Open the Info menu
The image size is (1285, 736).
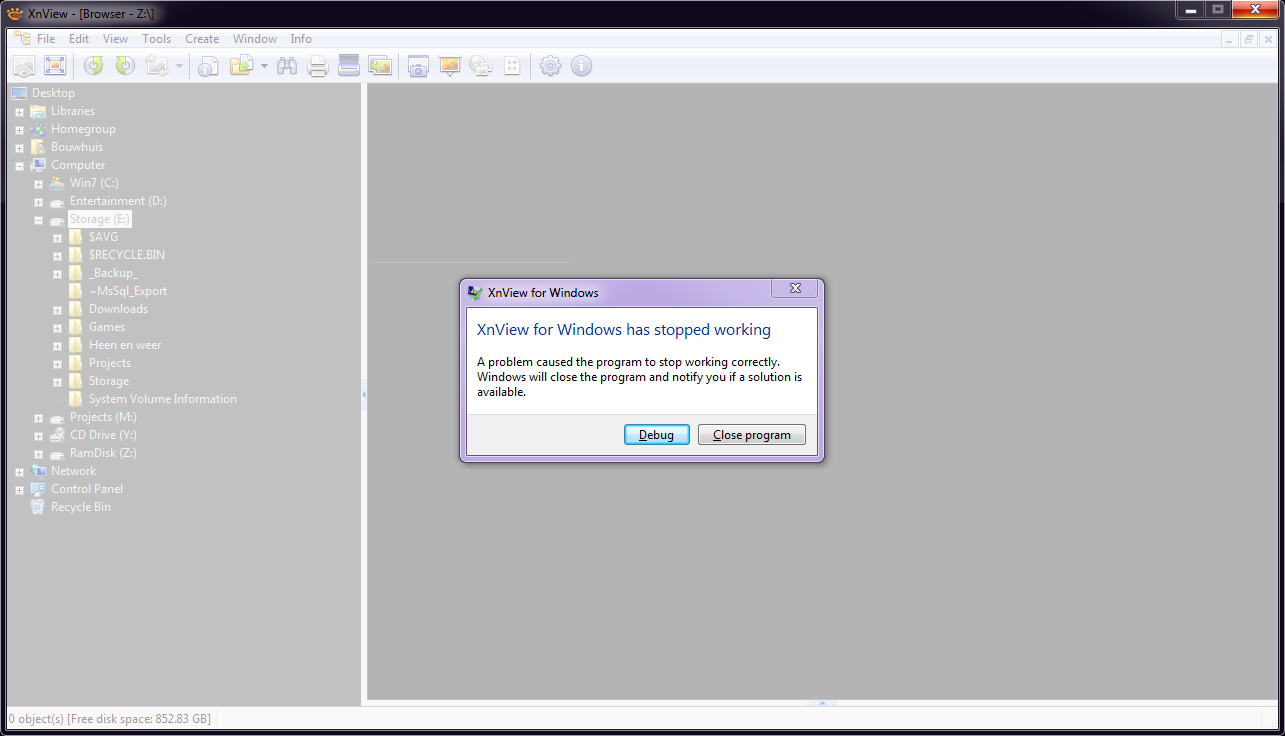301,39
